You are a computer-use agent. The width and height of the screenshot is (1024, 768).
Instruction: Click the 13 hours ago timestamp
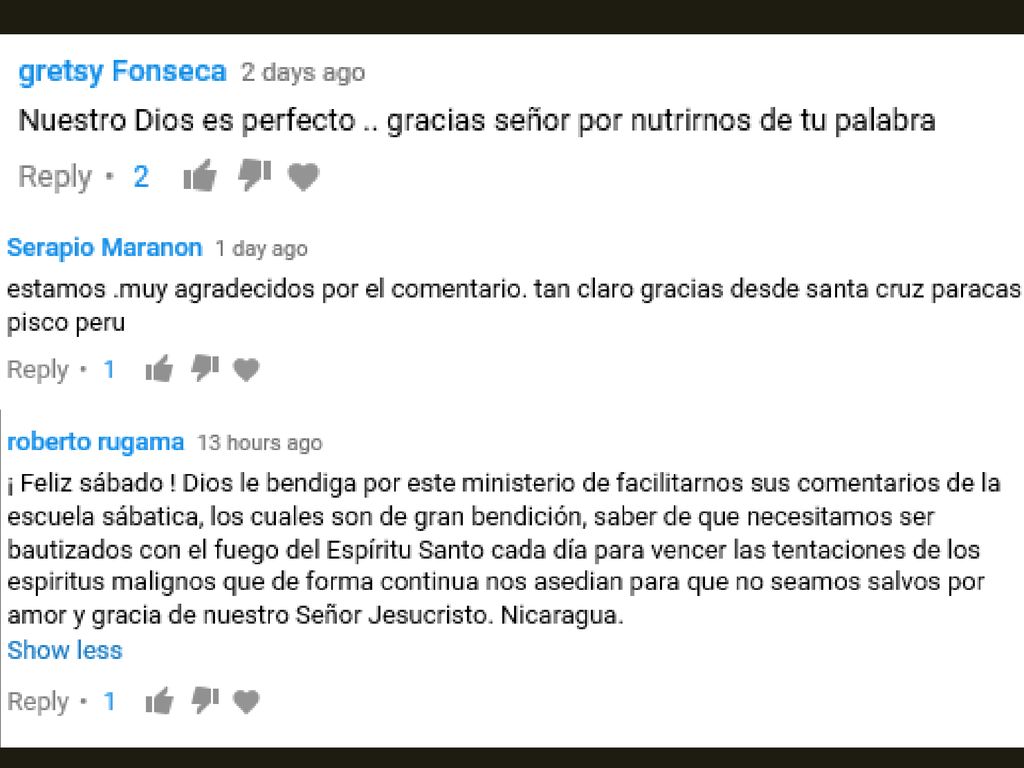259,443
